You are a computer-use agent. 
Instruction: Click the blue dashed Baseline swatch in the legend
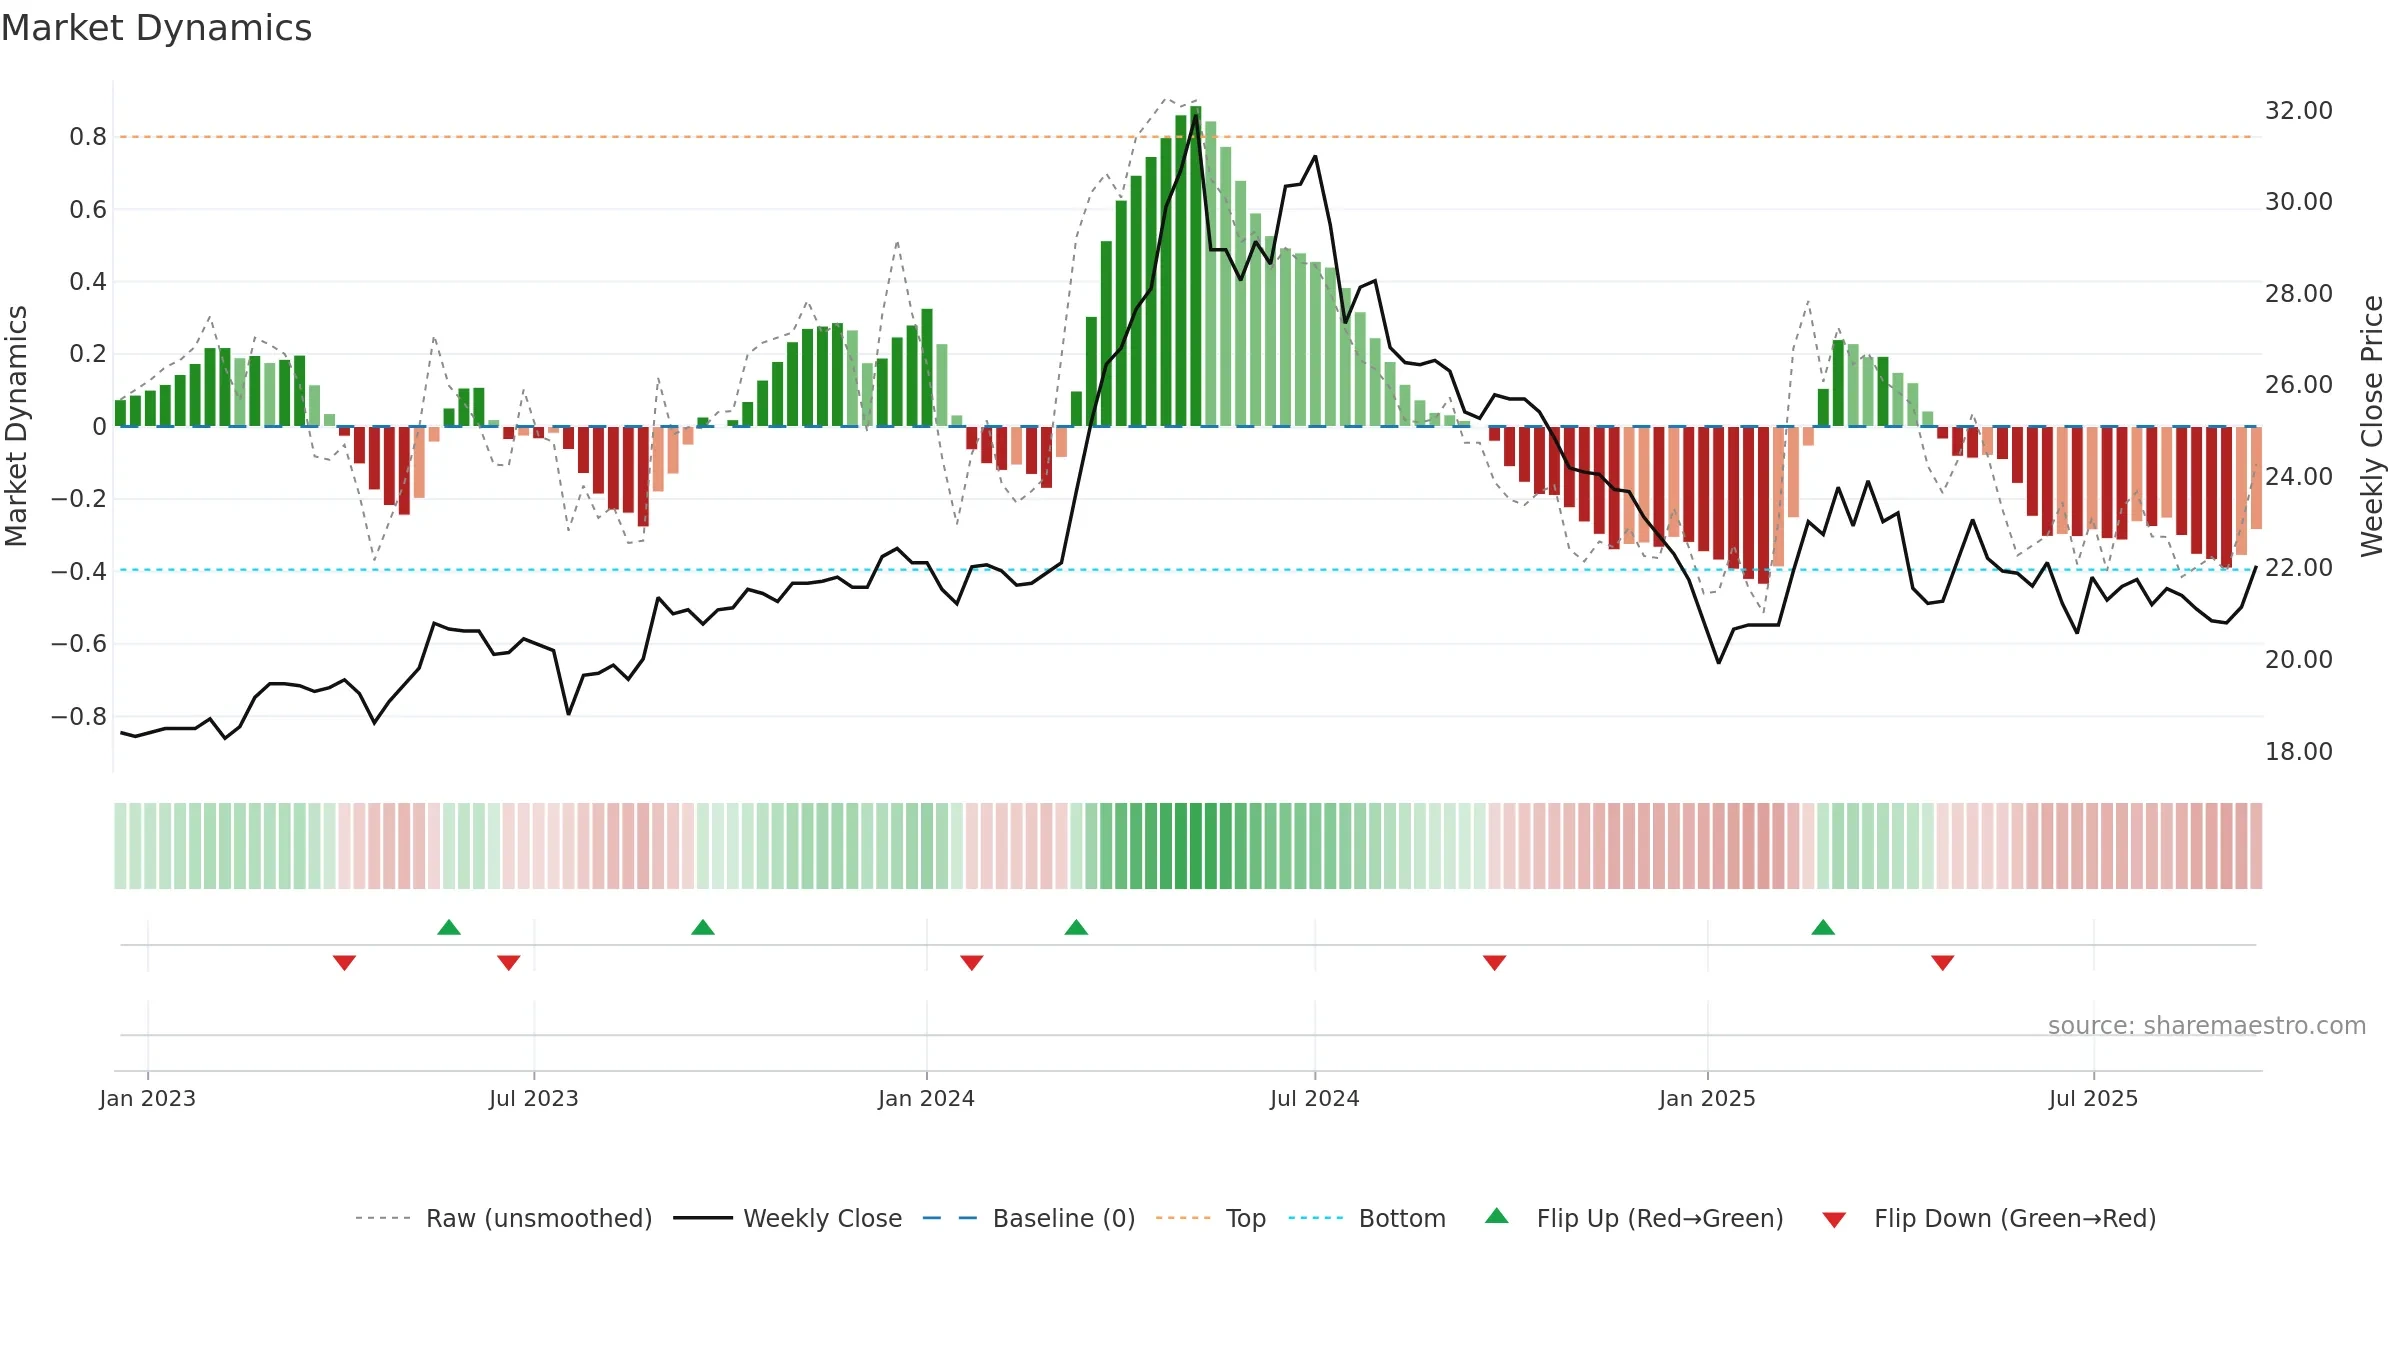(950, 1218)
